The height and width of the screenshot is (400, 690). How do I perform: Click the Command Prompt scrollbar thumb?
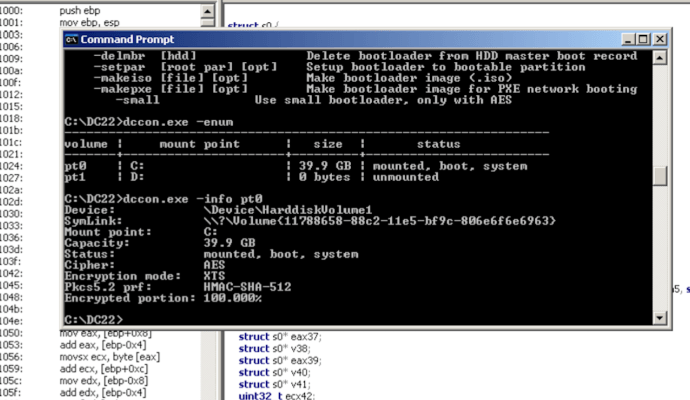tap(659, 176)
